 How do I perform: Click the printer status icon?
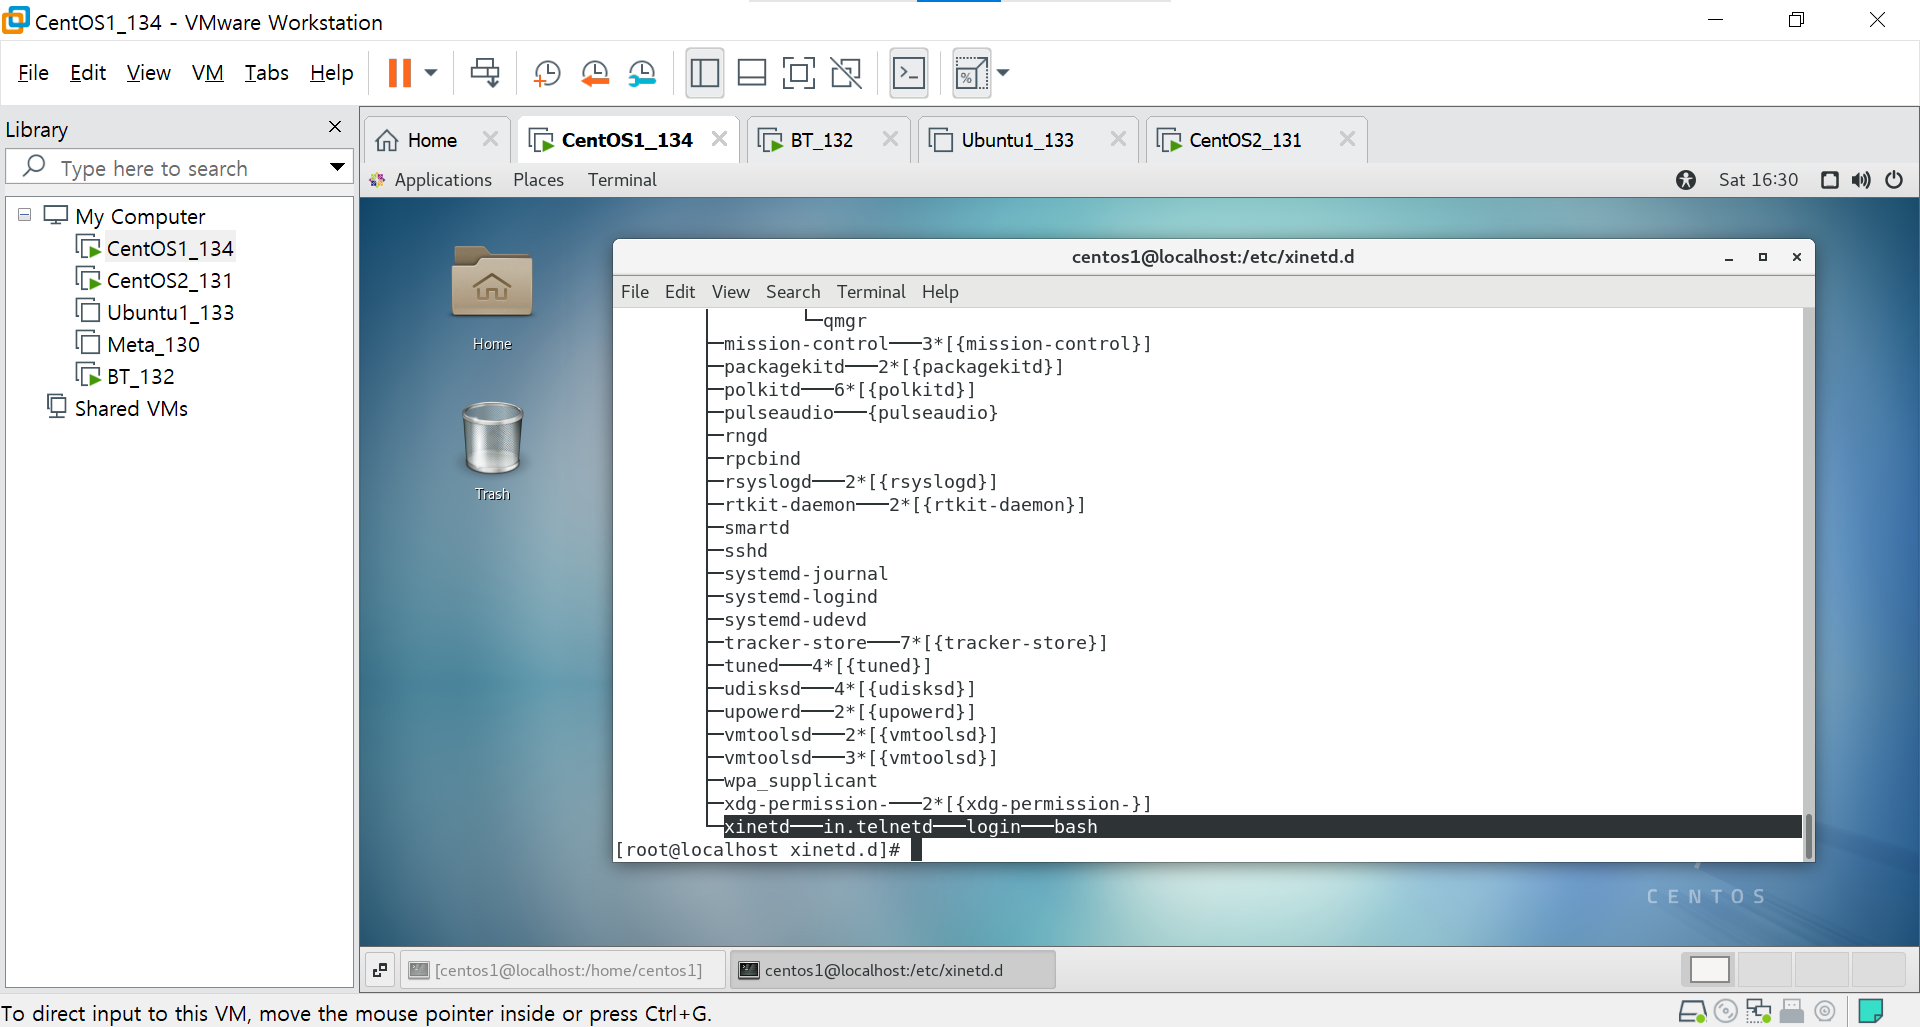(x=1792, y=1012)
